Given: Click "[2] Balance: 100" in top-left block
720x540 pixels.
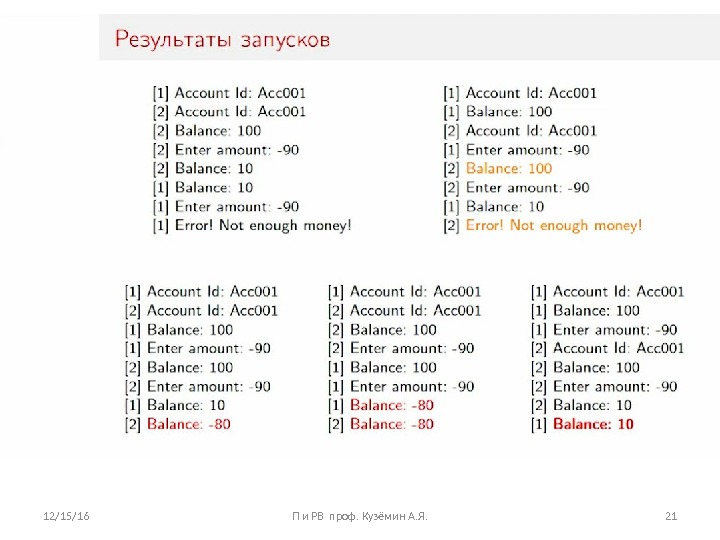Looking at the screenshot, I should pos(207,131).
